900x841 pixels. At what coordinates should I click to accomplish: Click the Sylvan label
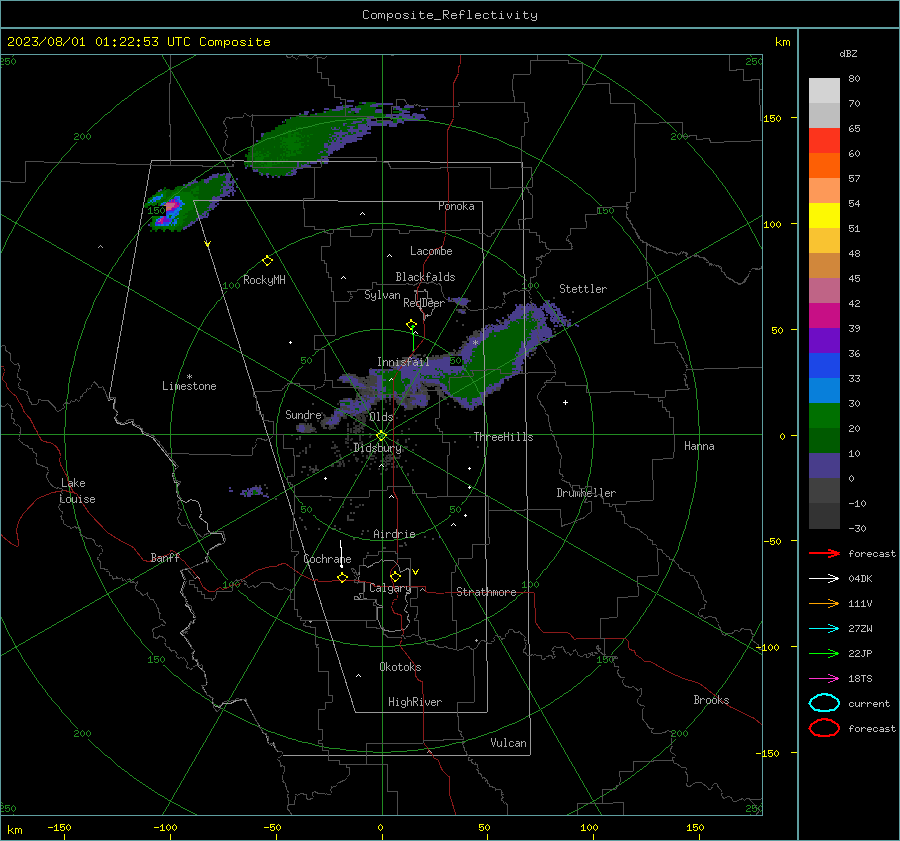(x=382, y=295)
